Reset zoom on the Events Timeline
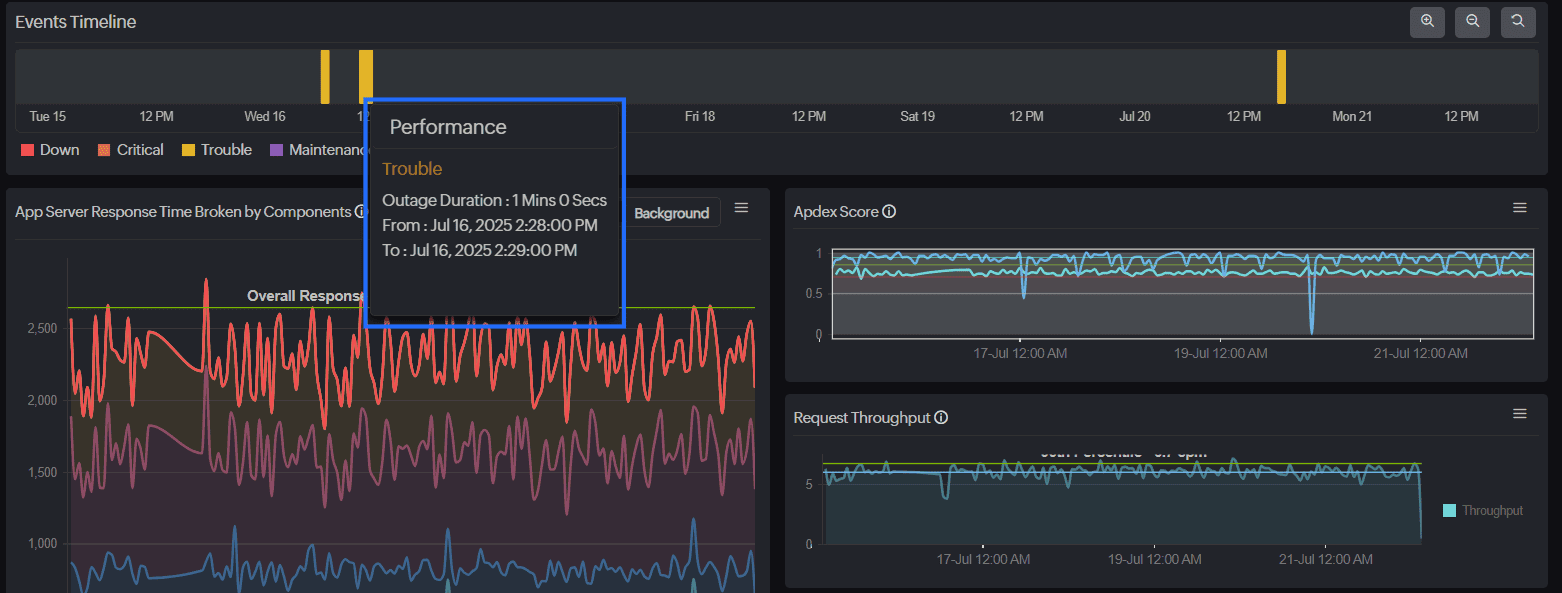This screenshot has width=1562, height=593. point(1518,22)
